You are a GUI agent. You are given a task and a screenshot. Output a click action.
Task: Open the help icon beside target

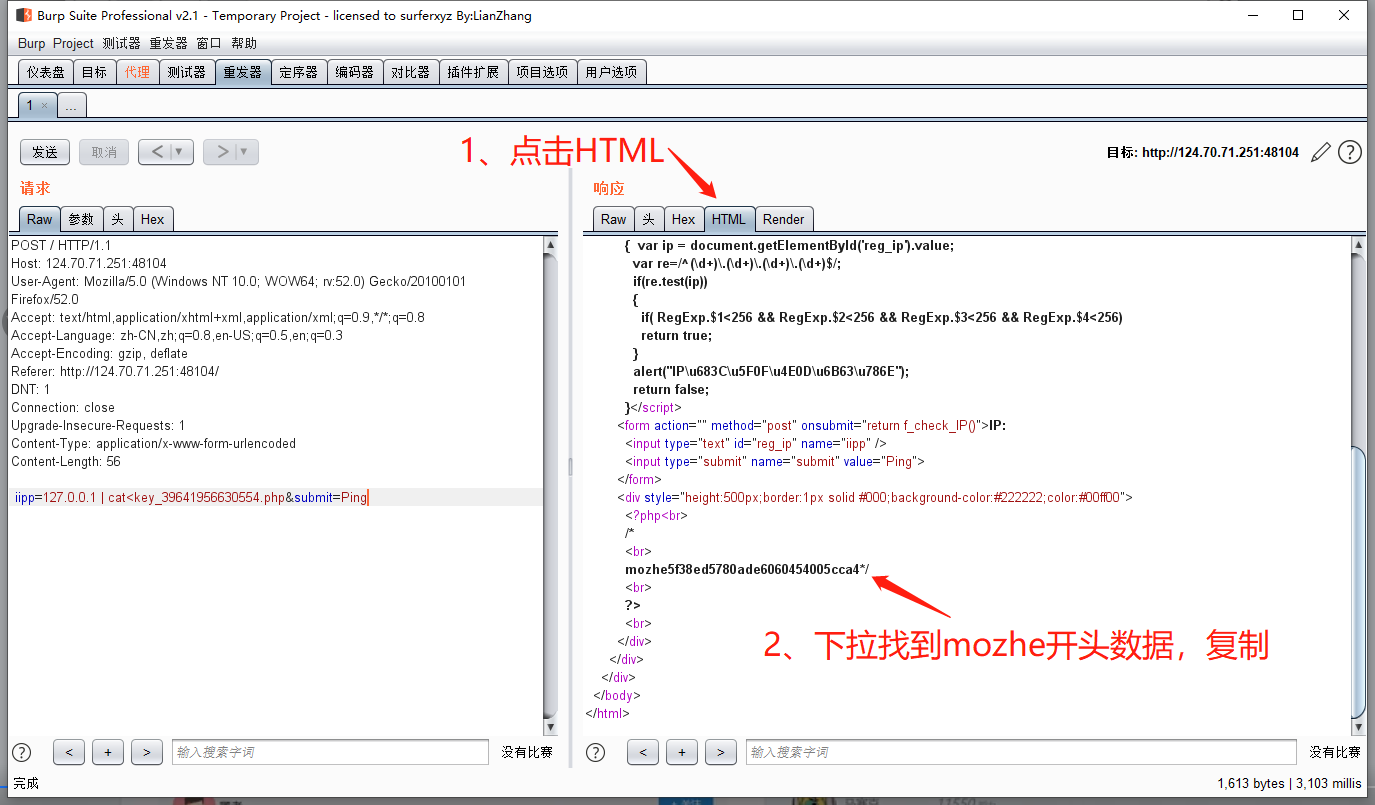point(1350,152)
